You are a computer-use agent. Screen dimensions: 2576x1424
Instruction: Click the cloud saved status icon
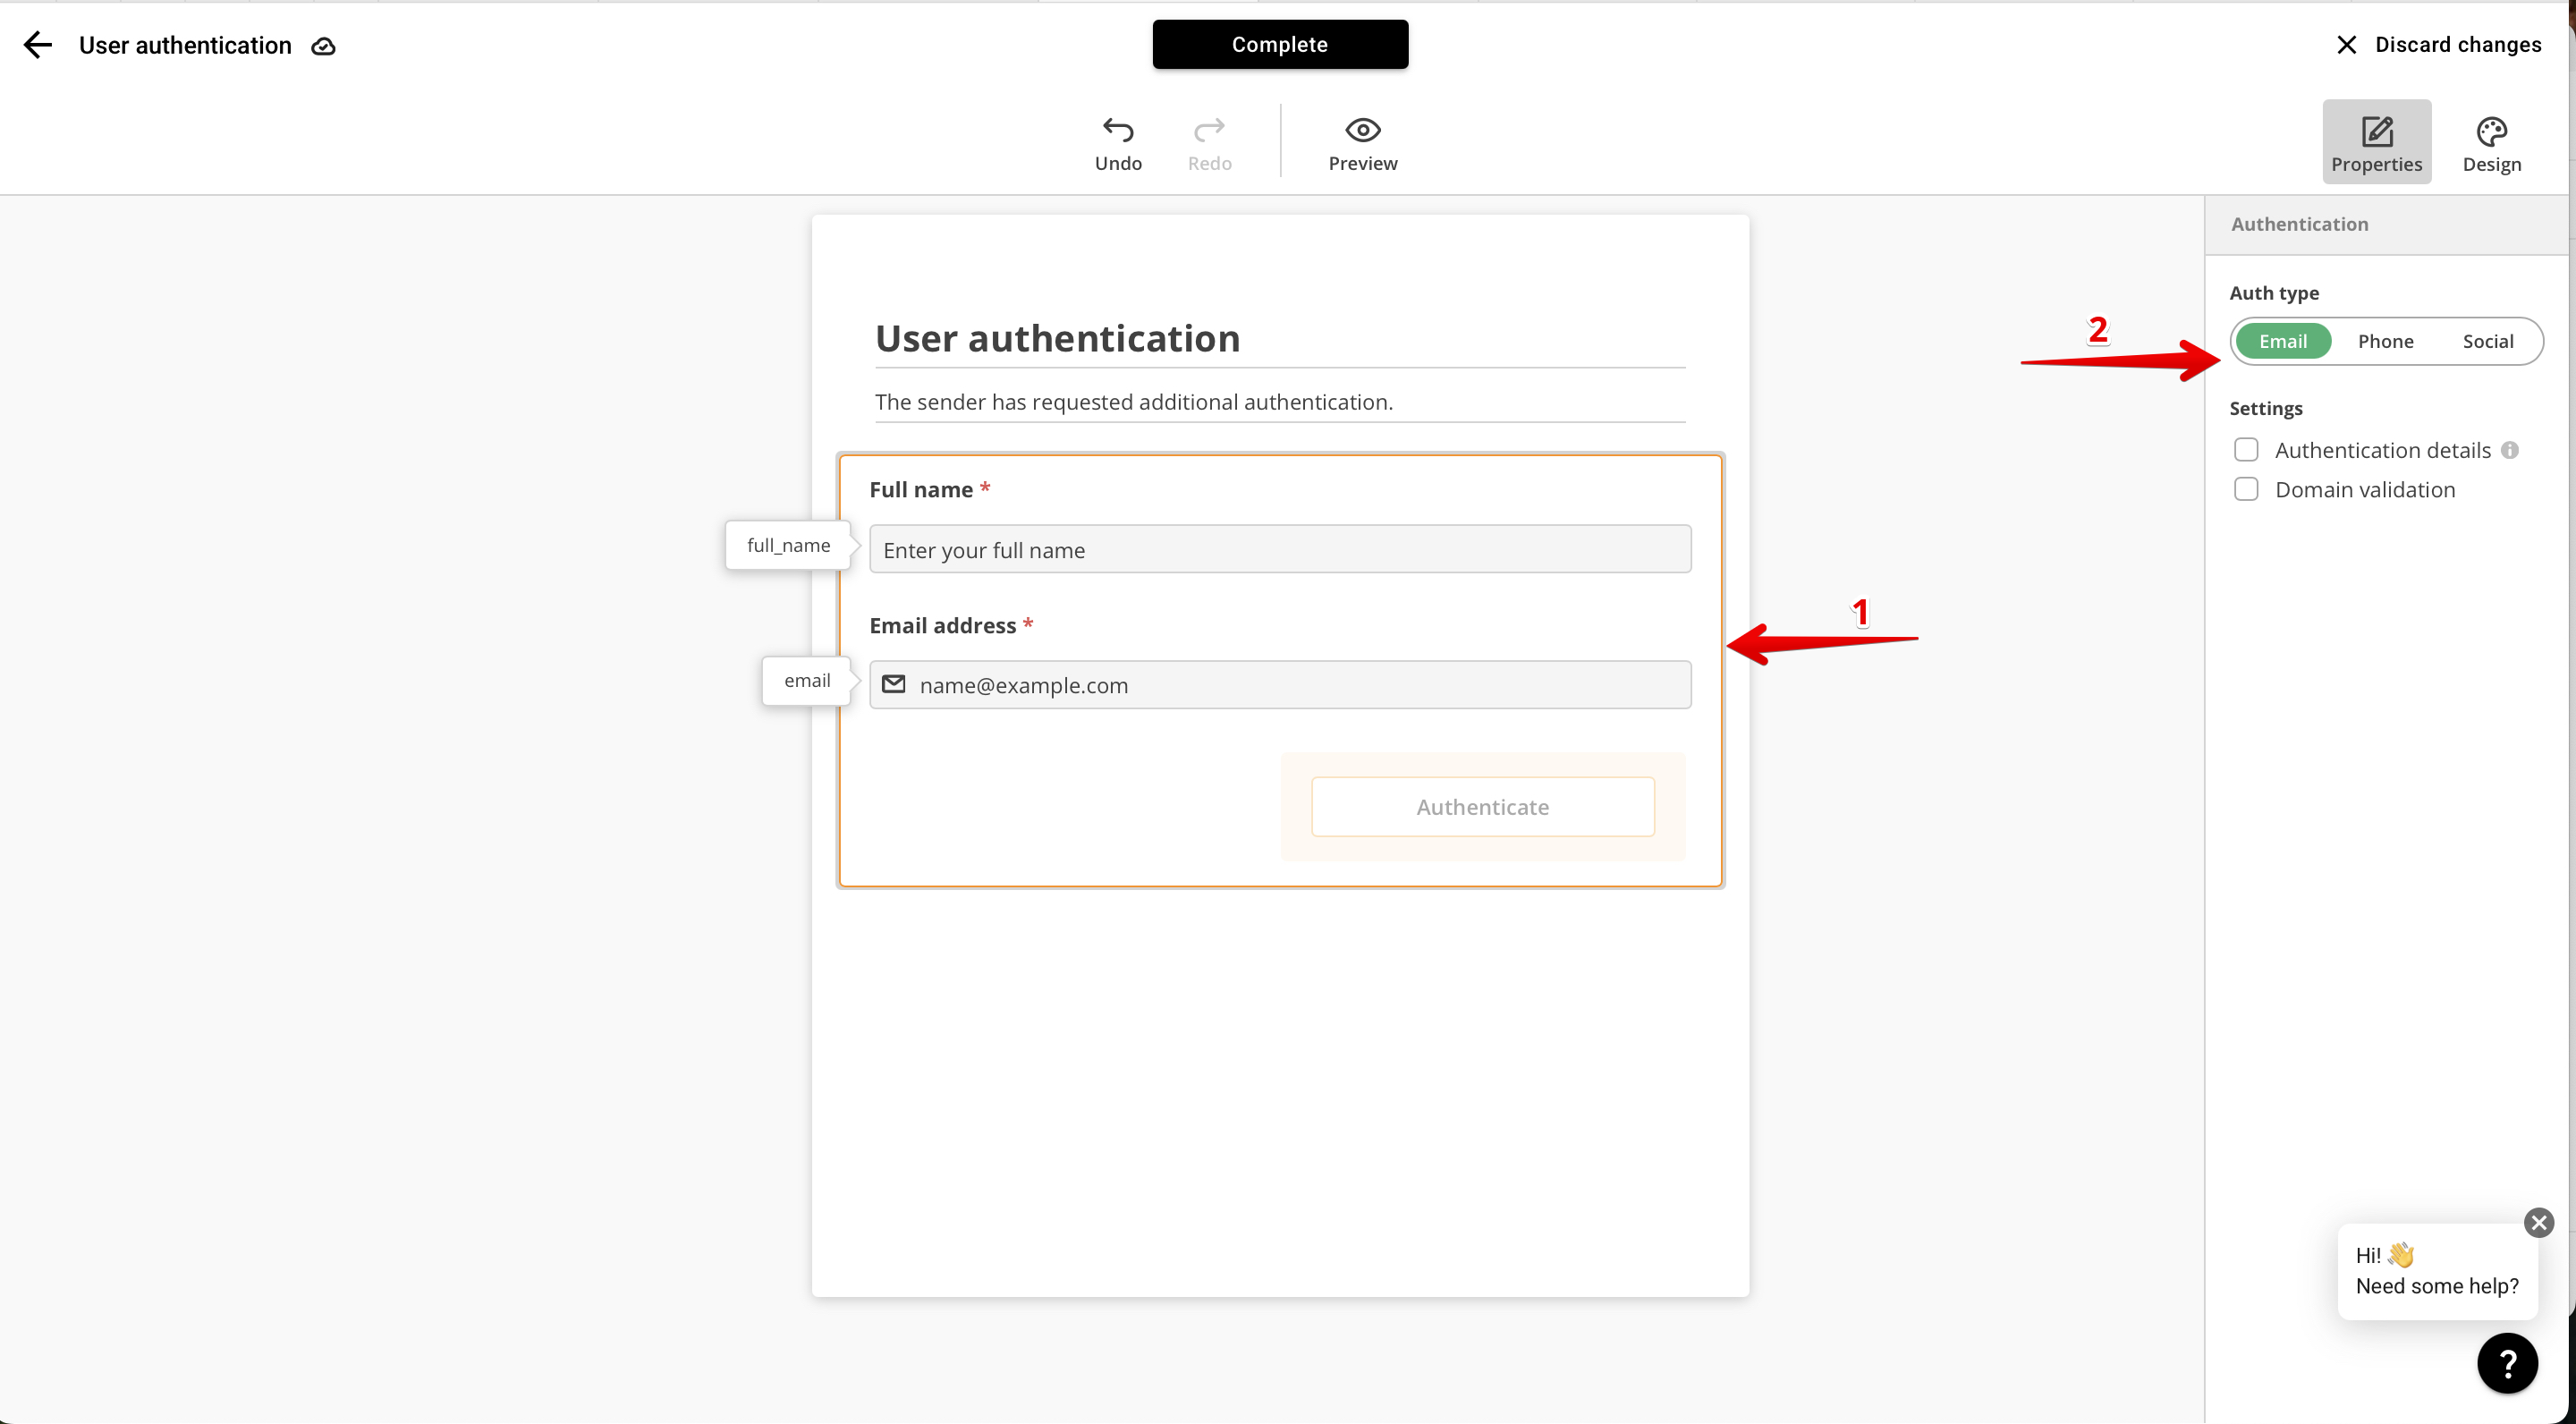click(323, 46)
